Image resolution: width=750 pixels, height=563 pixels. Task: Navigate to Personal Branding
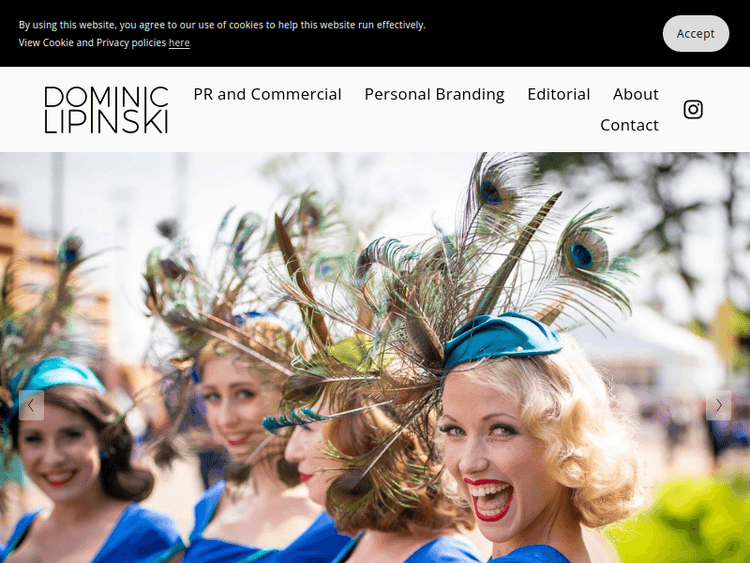434,94
